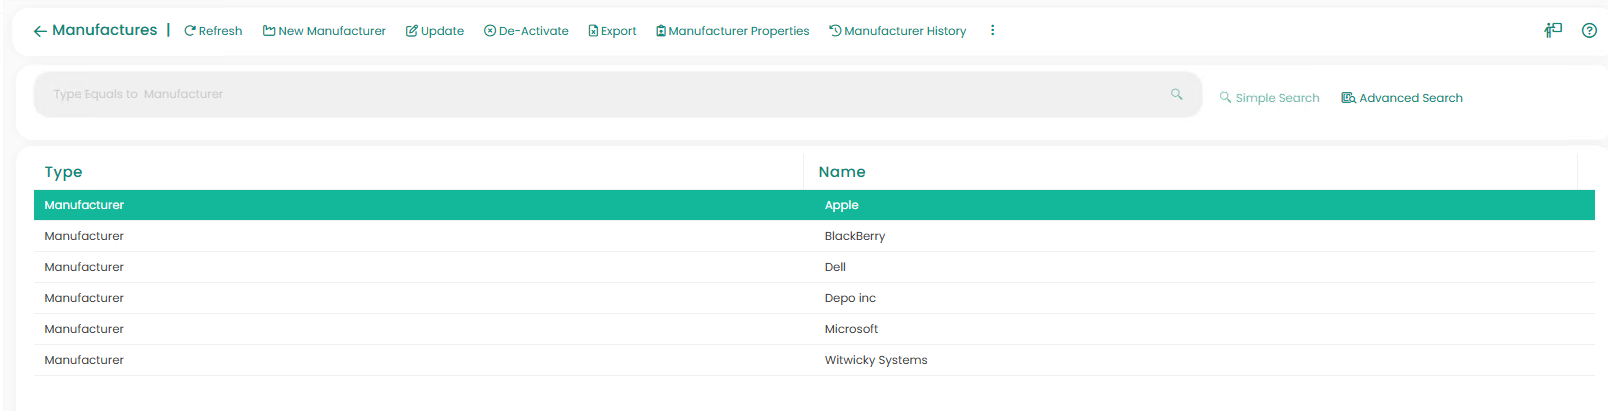Viewport: 1608px width, 411px height.
Task: Open help via question mark icon
Action: click(1589, 30)
